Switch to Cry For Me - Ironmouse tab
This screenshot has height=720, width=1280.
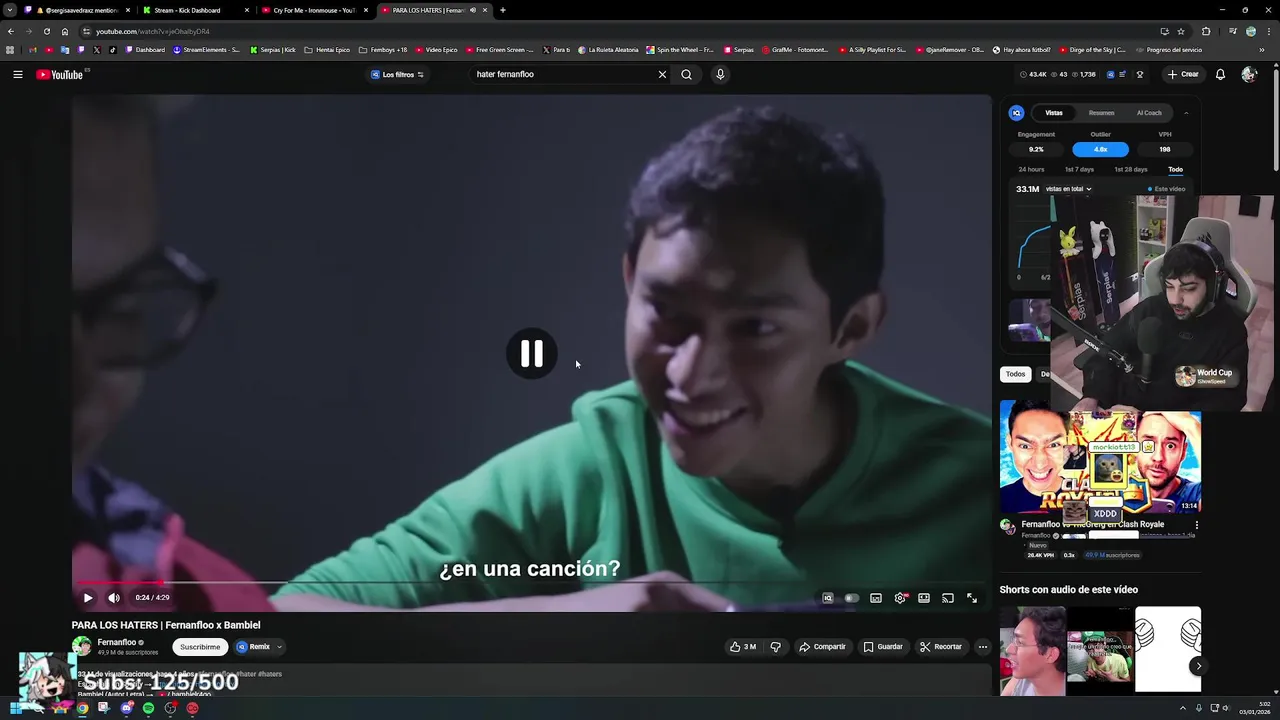(314, 10)
